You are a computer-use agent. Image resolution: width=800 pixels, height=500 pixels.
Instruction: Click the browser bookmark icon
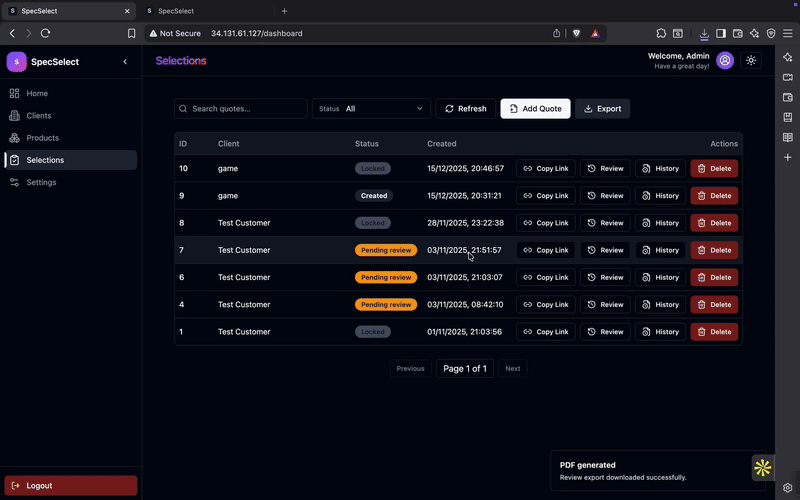131,33
